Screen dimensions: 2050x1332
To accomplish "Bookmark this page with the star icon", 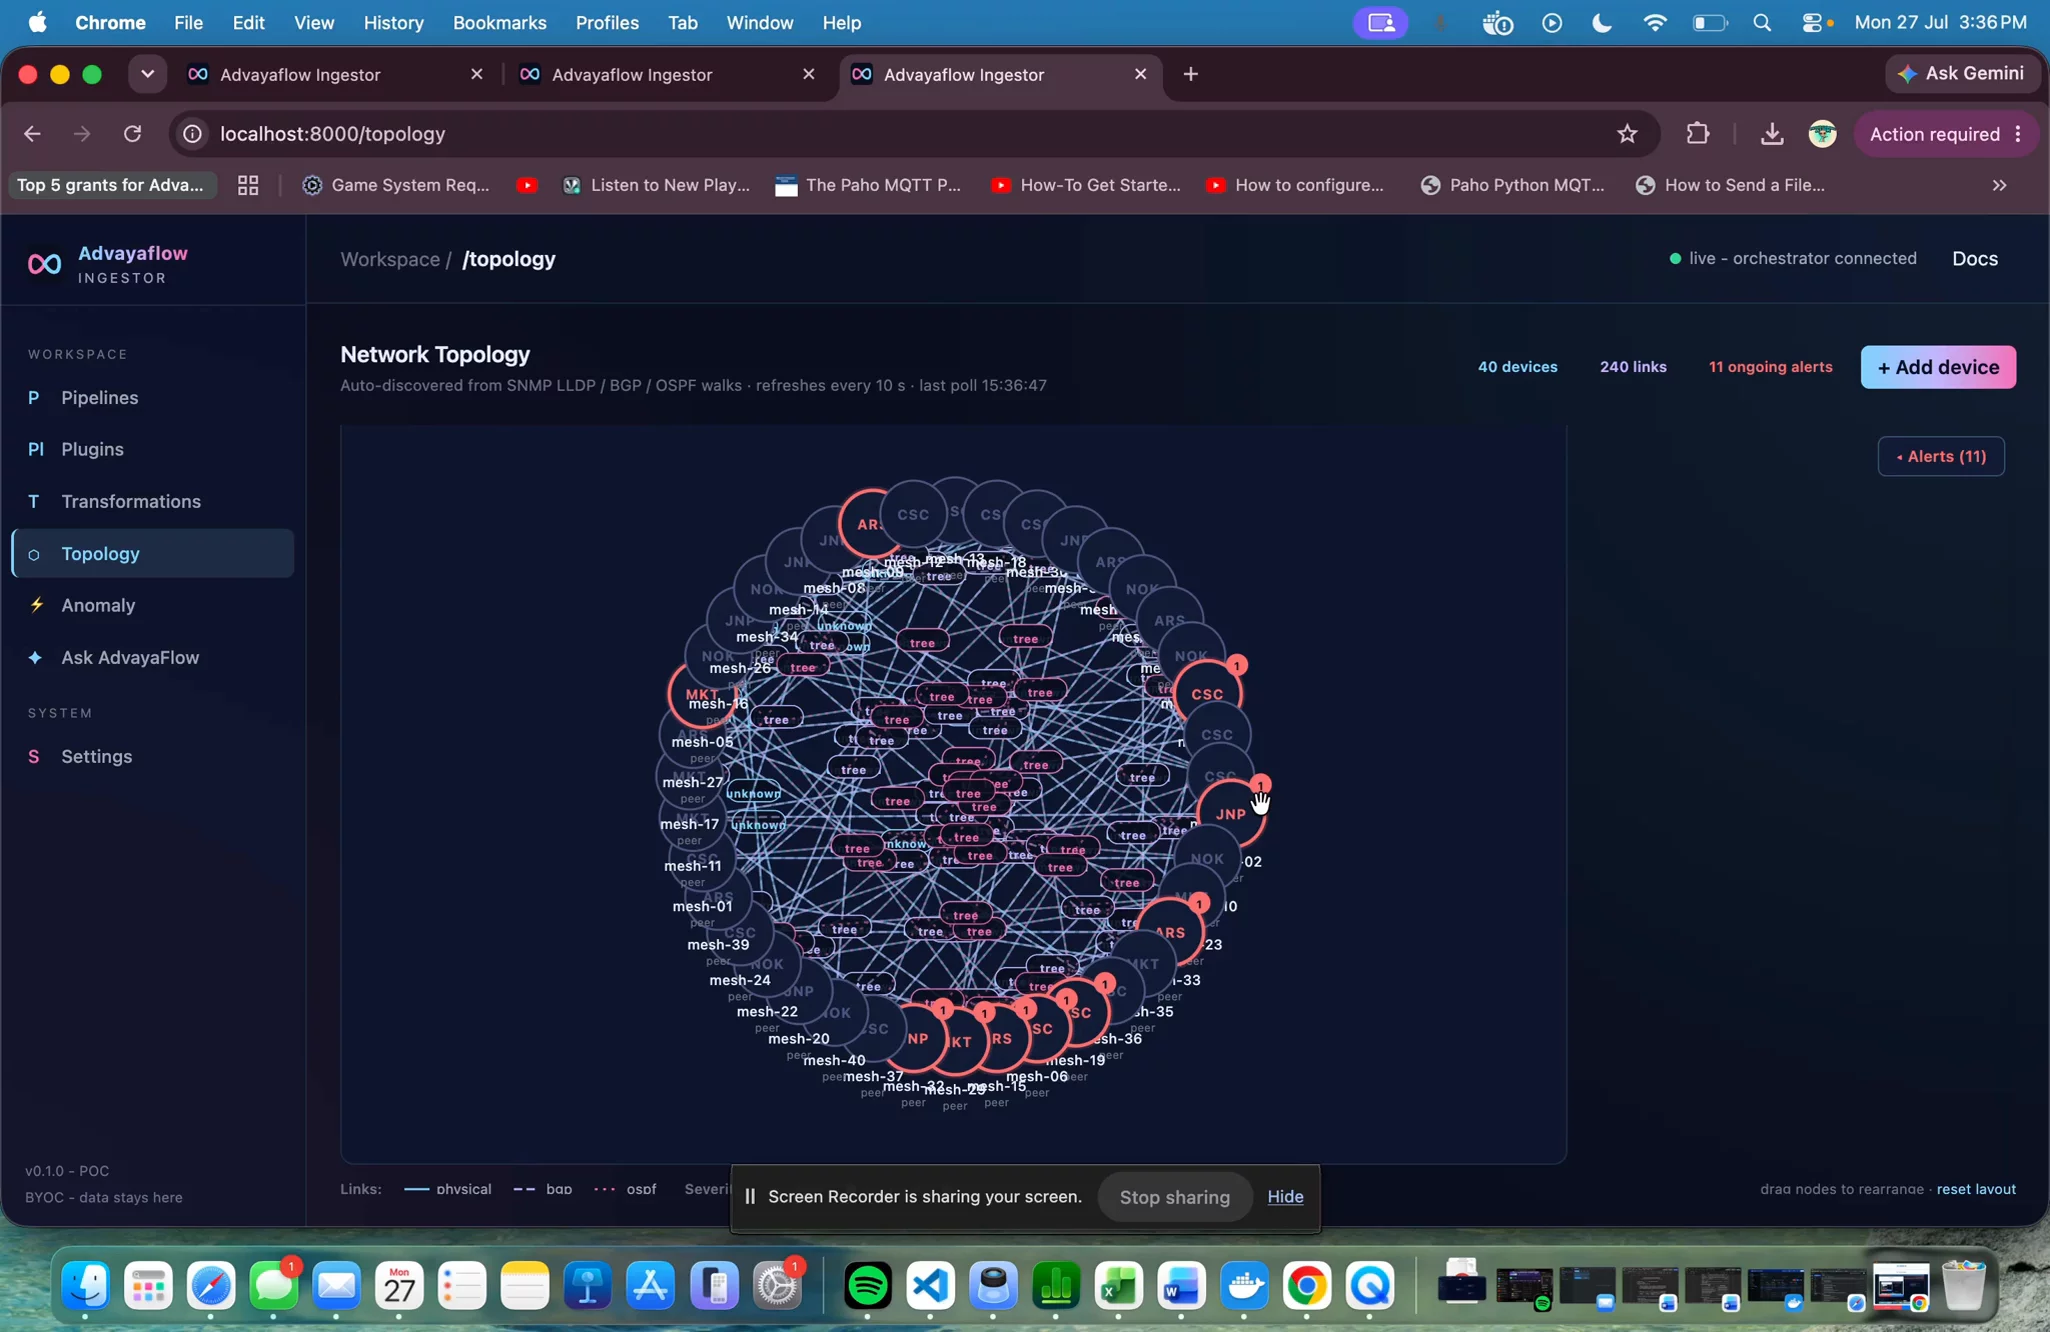I will 1627,134.
